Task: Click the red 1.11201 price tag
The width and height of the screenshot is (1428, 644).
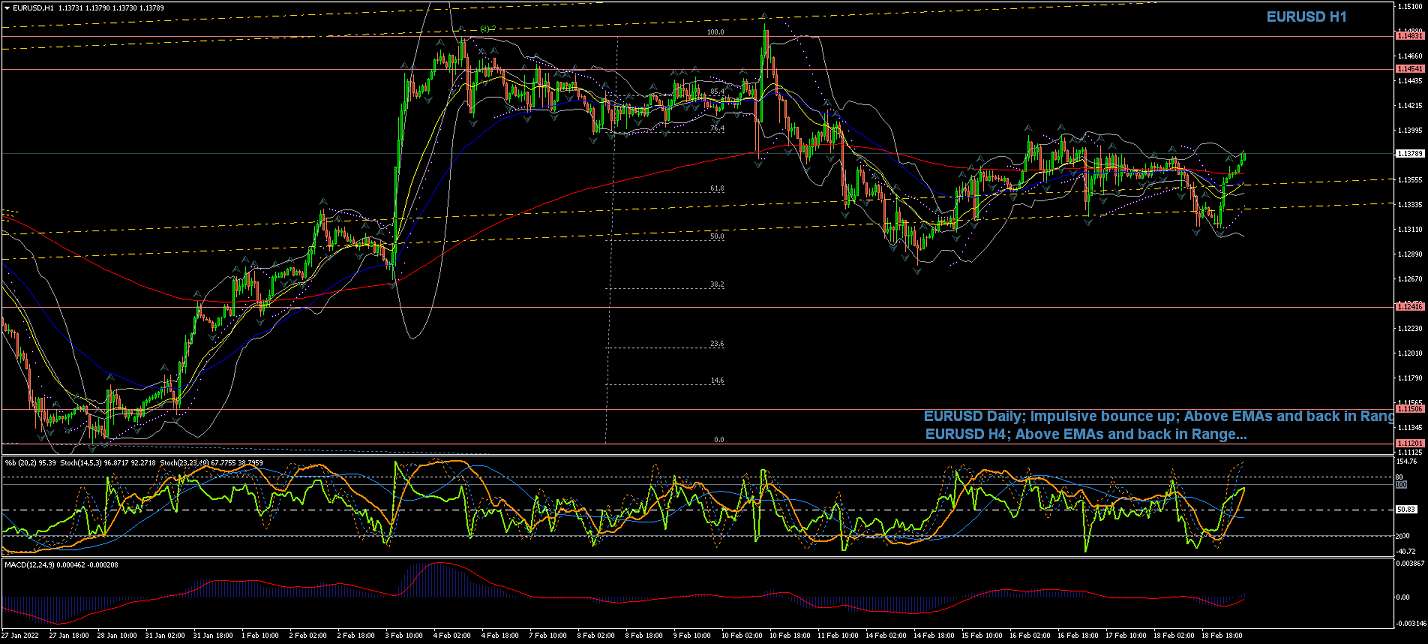Action: tap(1410, 443)
